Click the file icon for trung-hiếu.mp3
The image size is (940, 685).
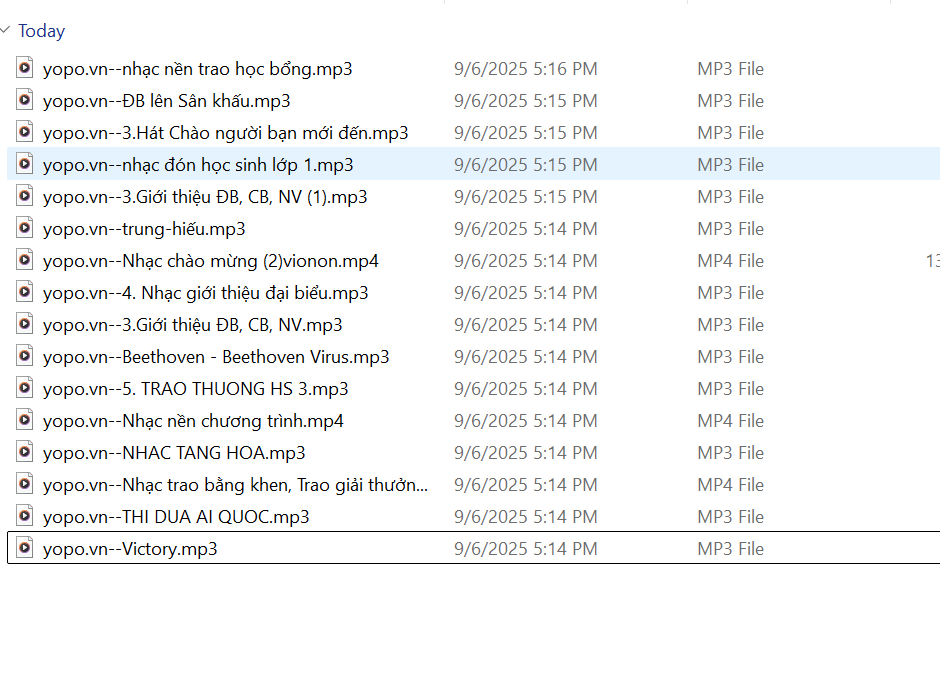[25, 228]
